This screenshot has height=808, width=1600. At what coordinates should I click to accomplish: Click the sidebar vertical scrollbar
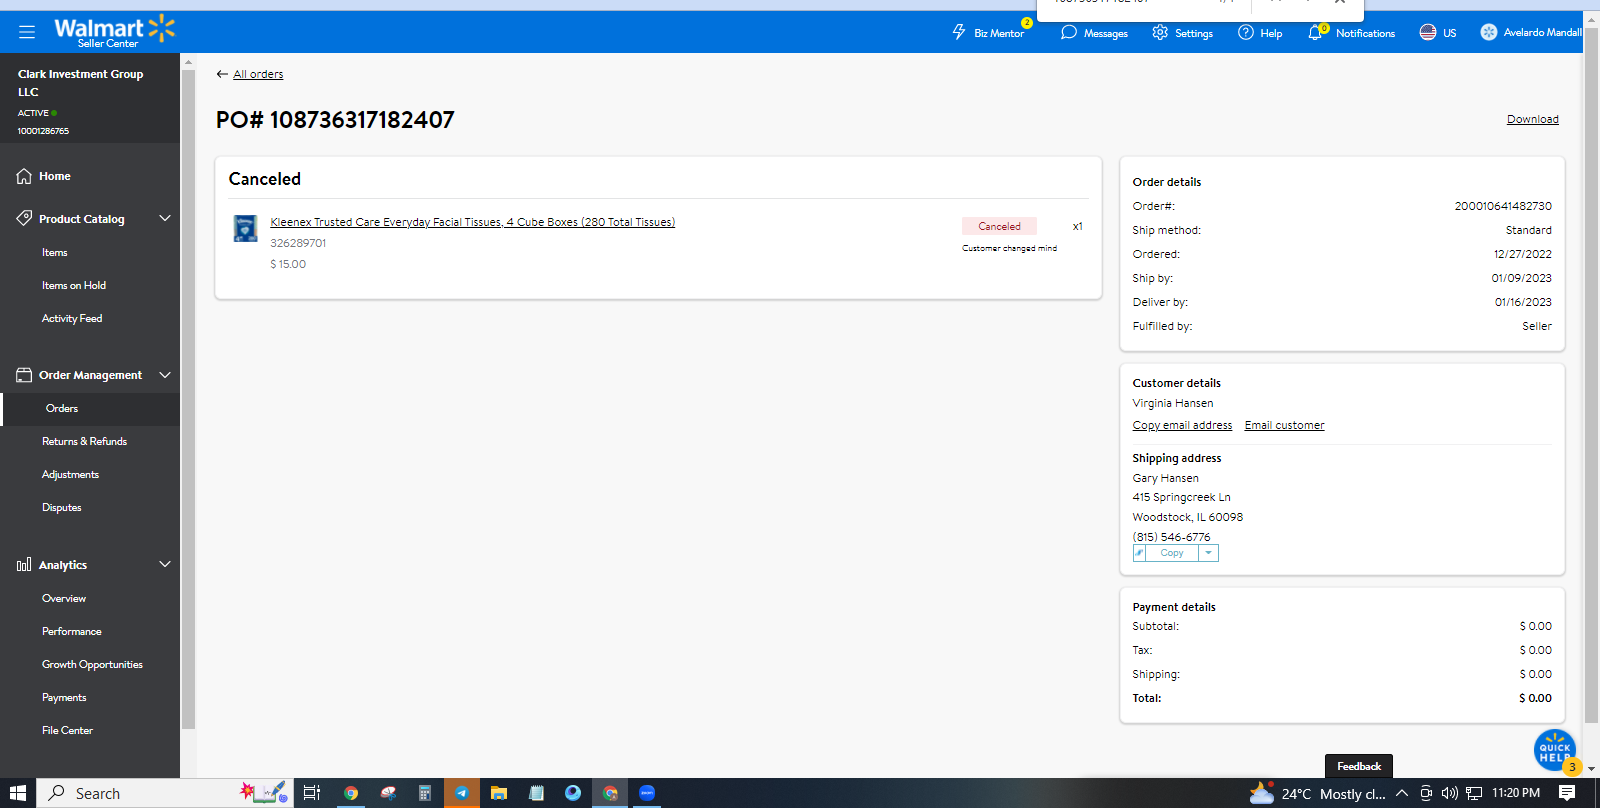[188, 400]
